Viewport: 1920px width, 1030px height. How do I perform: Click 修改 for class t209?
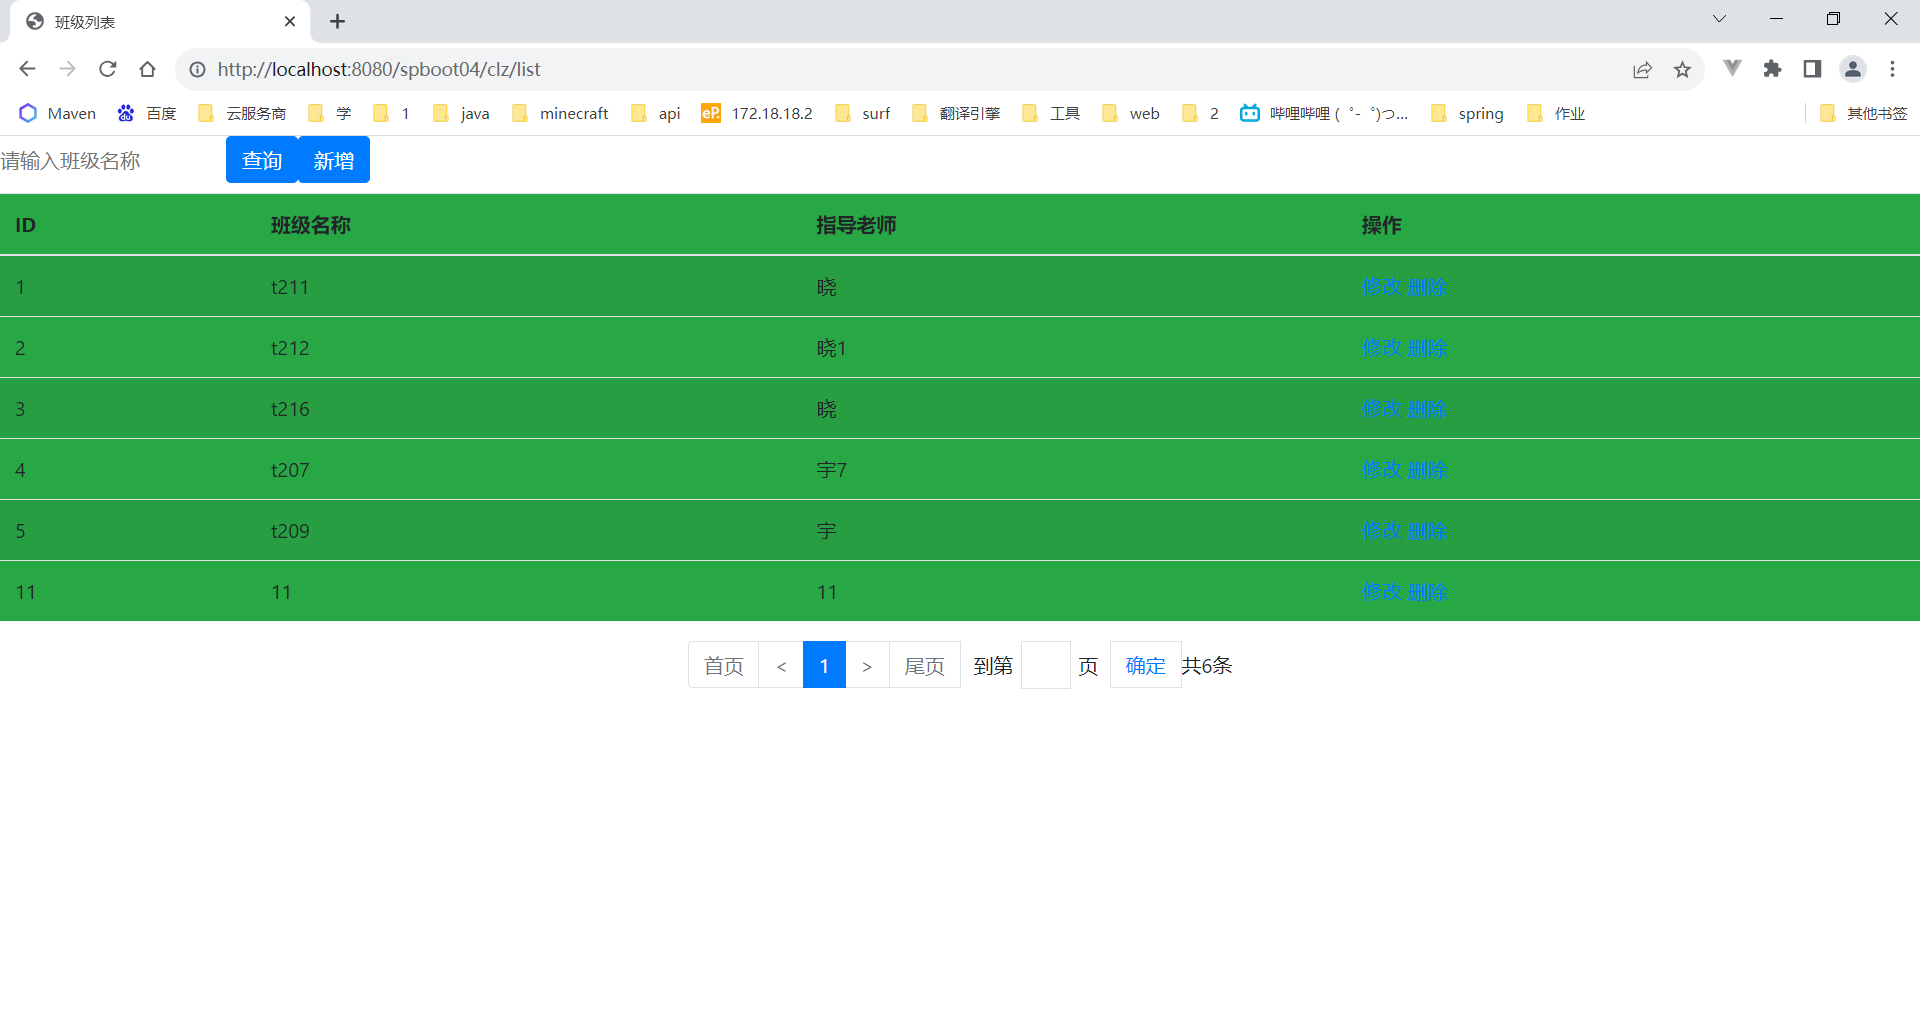[1381, 531]
